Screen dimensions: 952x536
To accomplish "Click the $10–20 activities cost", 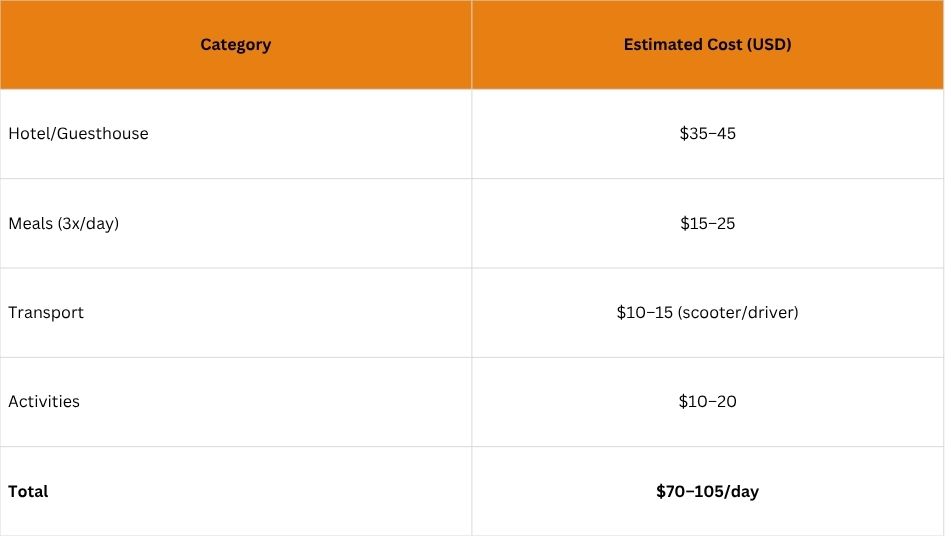I will tap(707, 402).
